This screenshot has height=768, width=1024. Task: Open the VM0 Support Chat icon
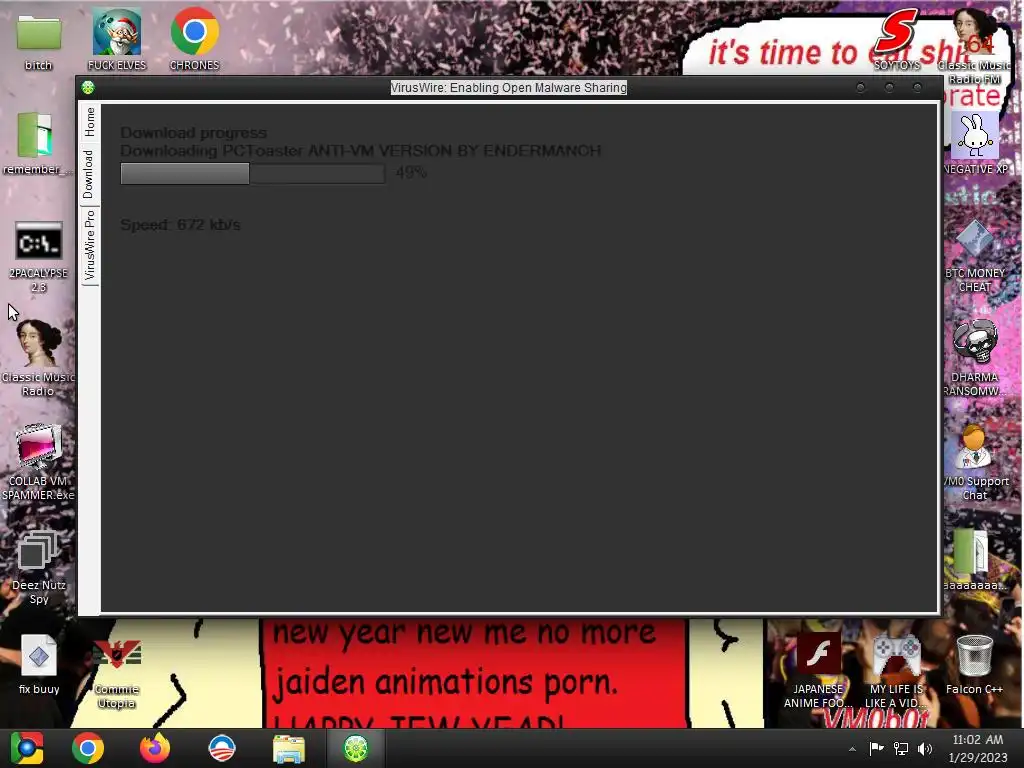tap(975, 462)
